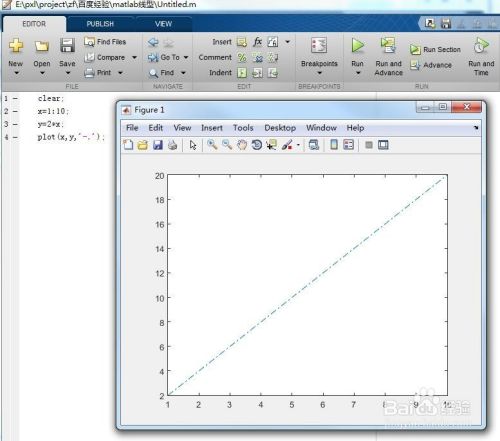Click Print Figure icon in Figure toolbar
Image resolution: width=500 pixels, height=441 pixels.
(172, 145)
